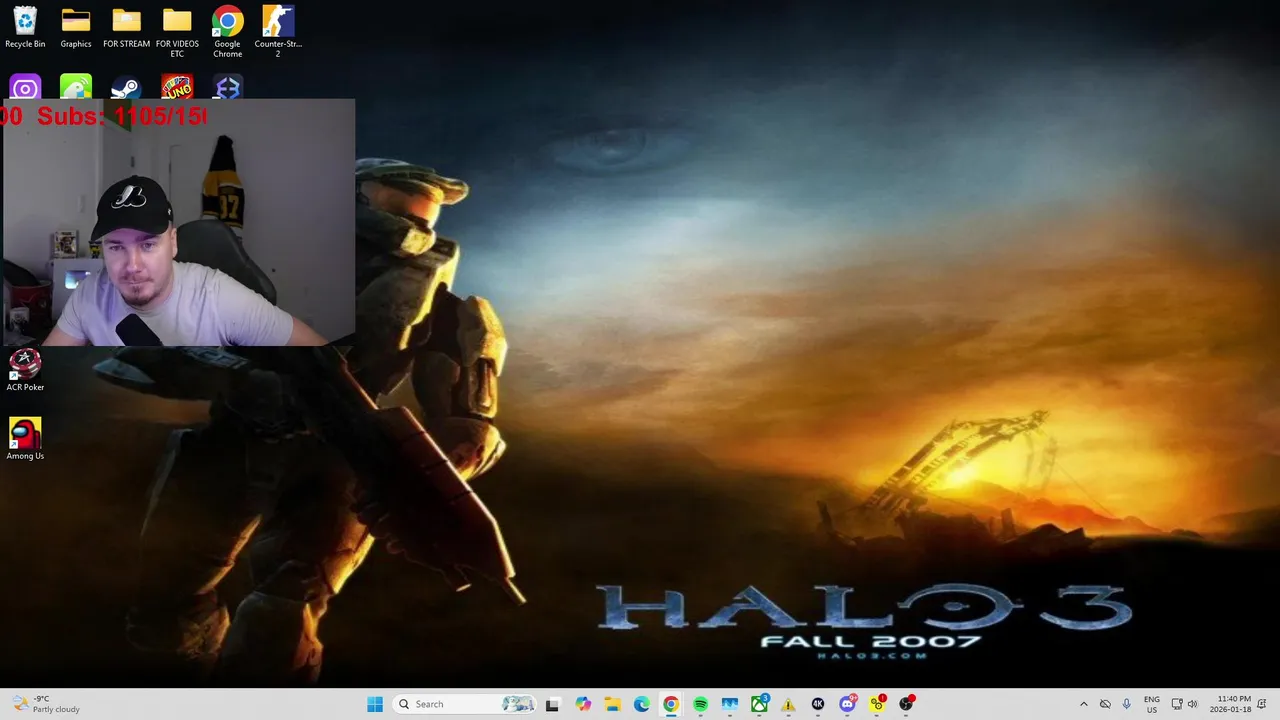Image resolution: width=1280 pixels, height=720 pixels.
Task: Open the clock and calendar flyout
Action: pos(1230,704)
